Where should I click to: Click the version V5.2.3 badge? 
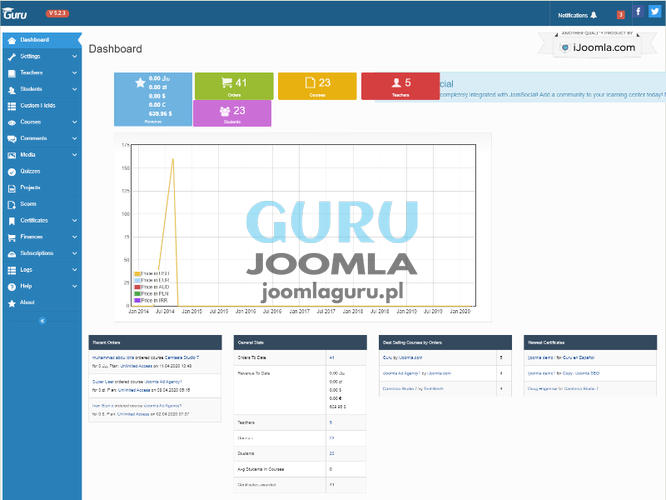[57, 13]
